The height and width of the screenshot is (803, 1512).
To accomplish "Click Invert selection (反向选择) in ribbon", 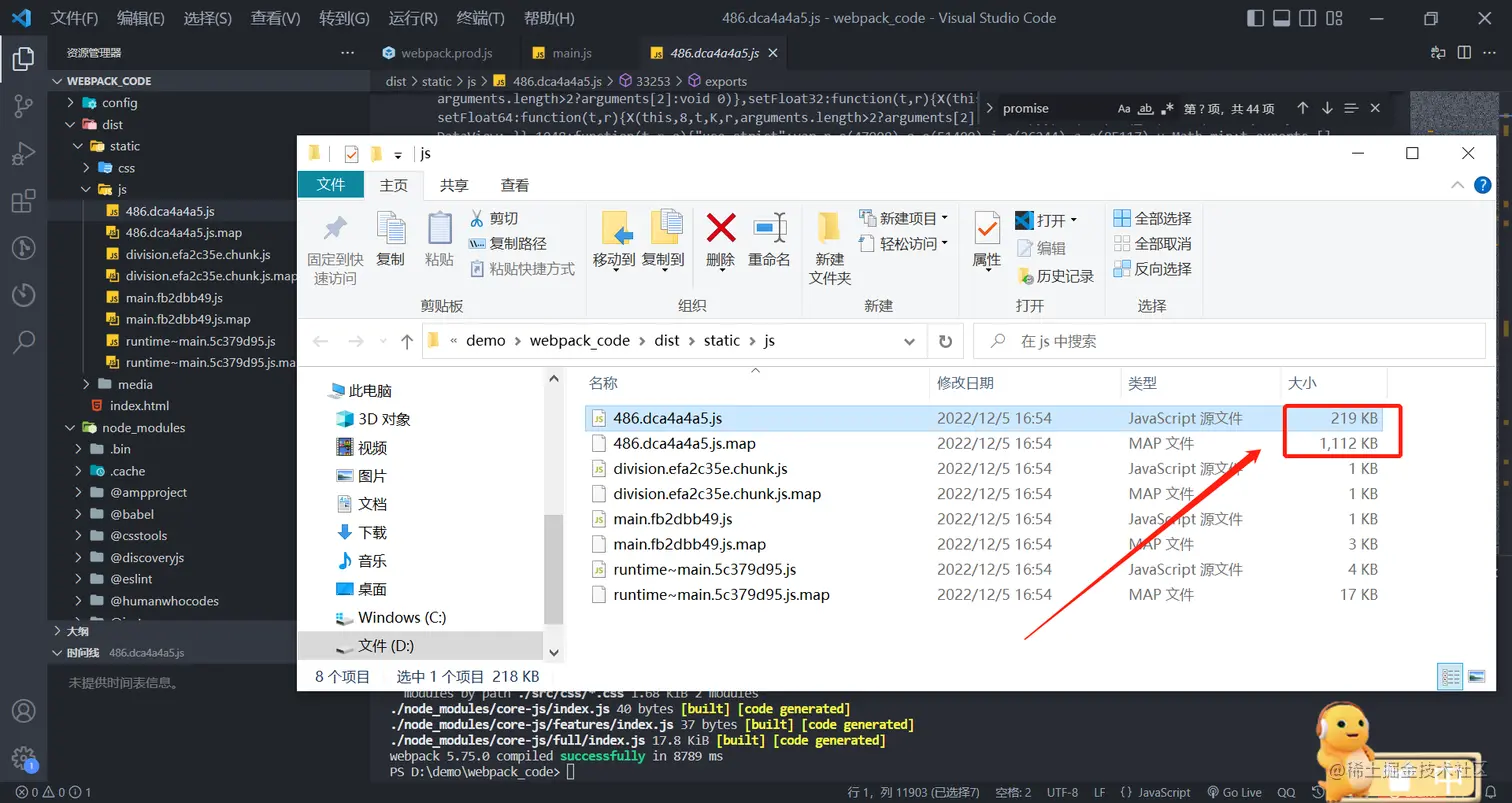I will [x=1152, y=268].
